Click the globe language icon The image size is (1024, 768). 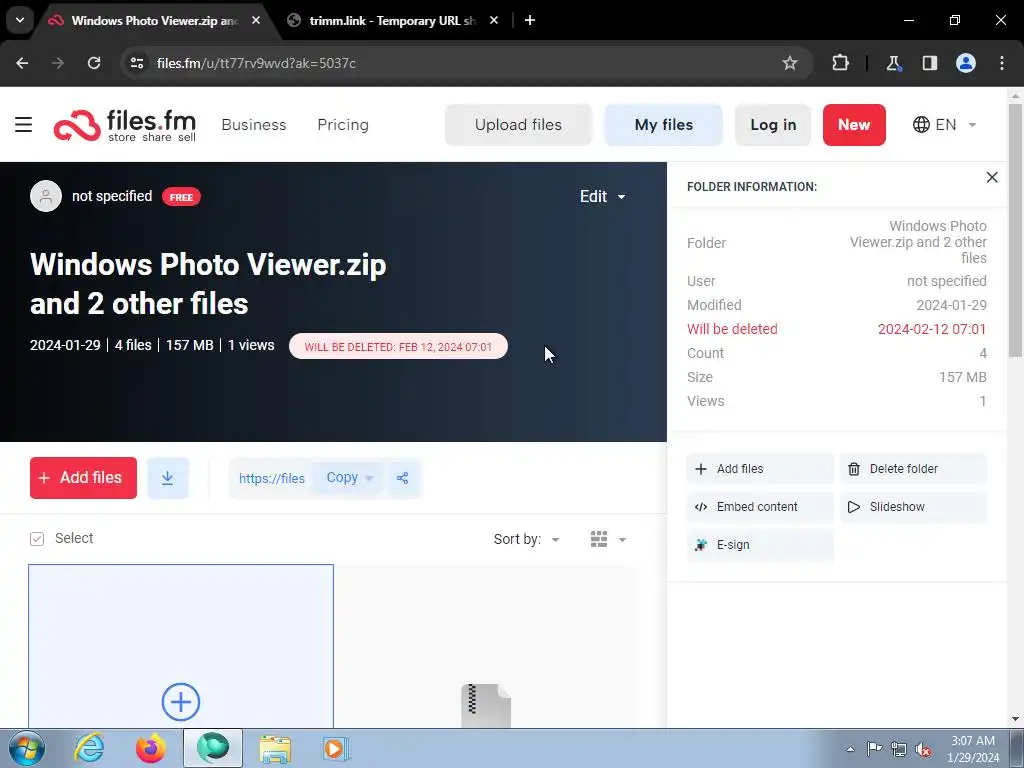coord(921,124)
